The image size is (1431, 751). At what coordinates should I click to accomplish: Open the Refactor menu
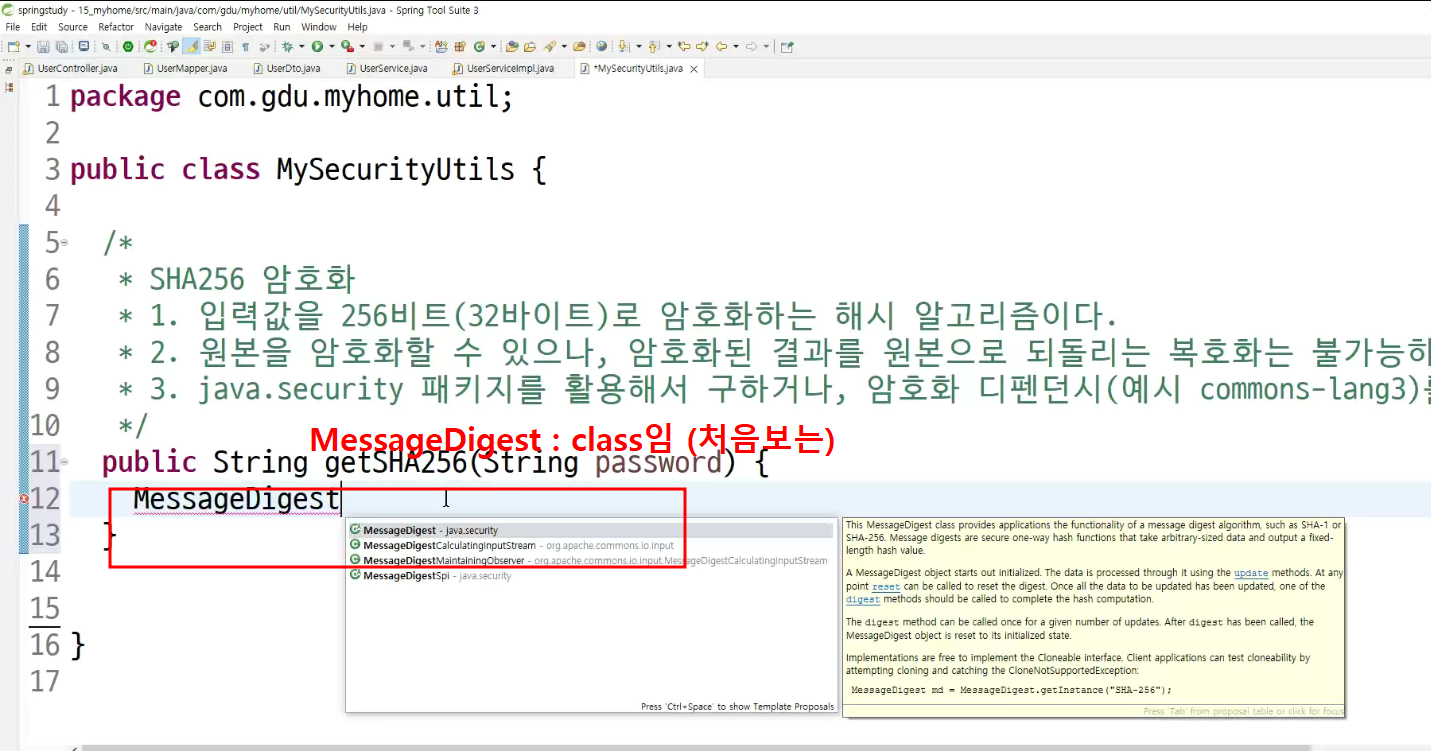click(116, 27)
